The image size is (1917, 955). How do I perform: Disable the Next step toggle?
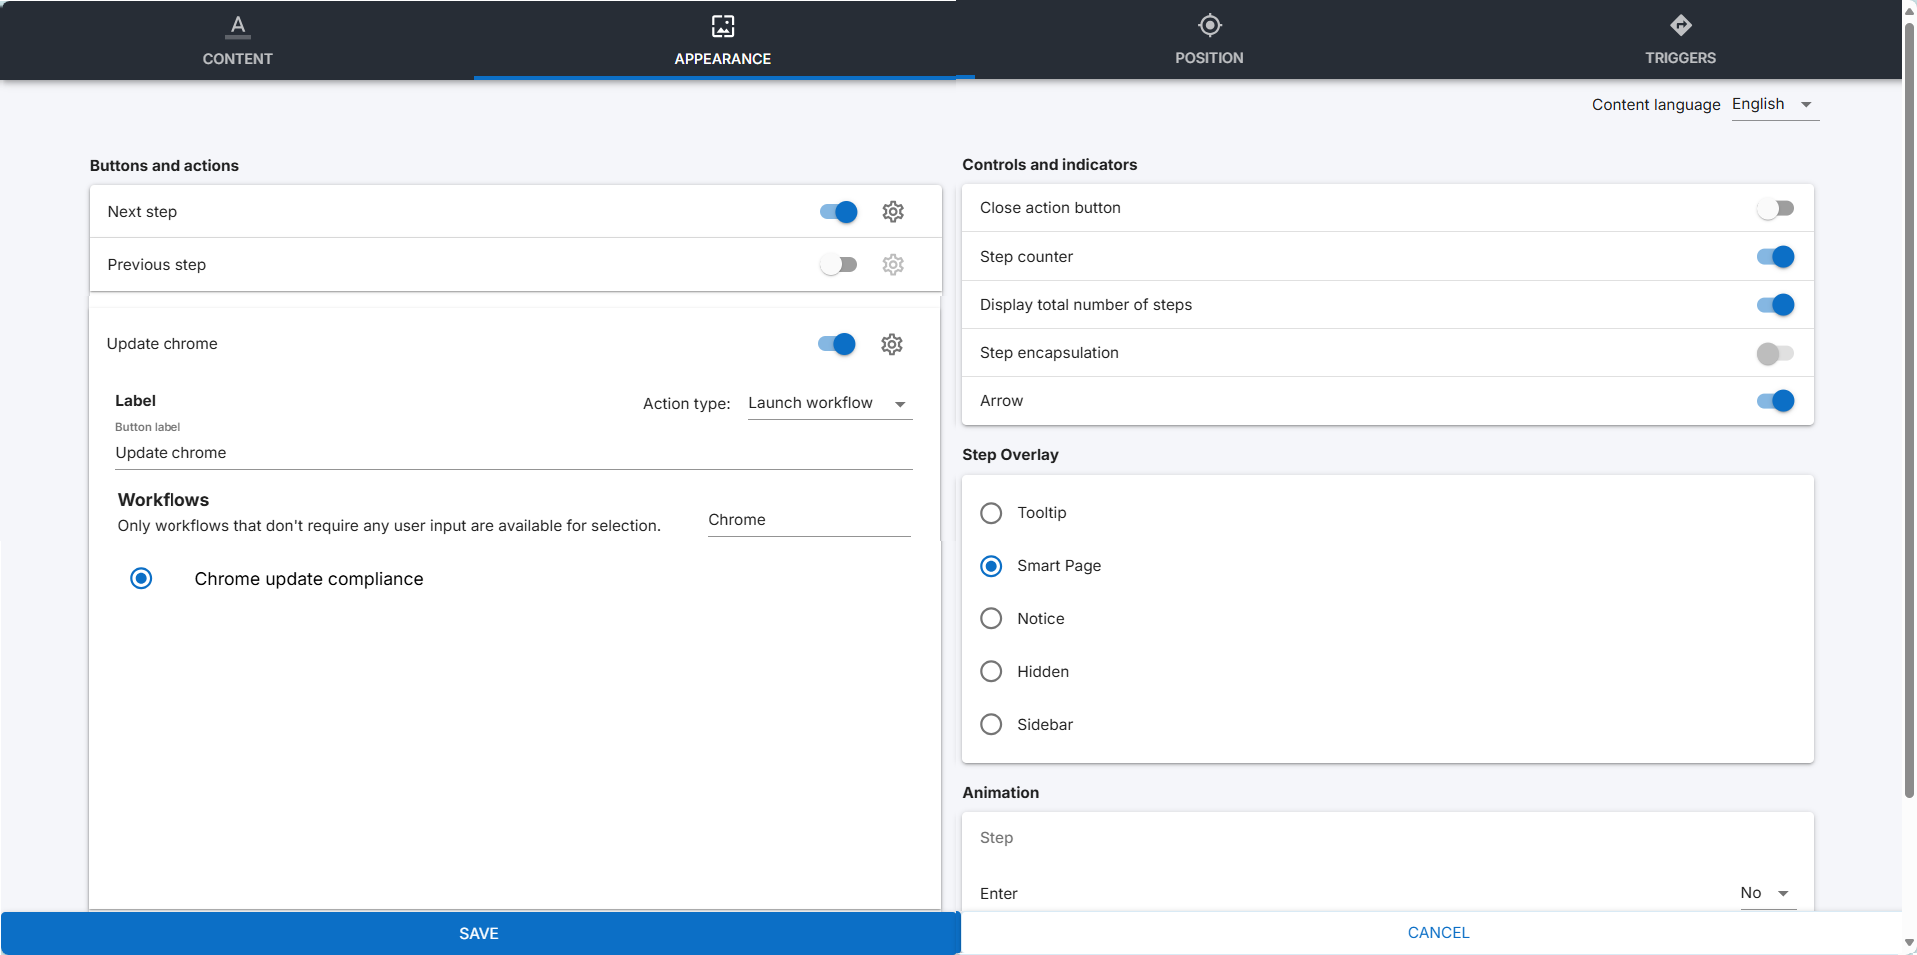point(838,212)
